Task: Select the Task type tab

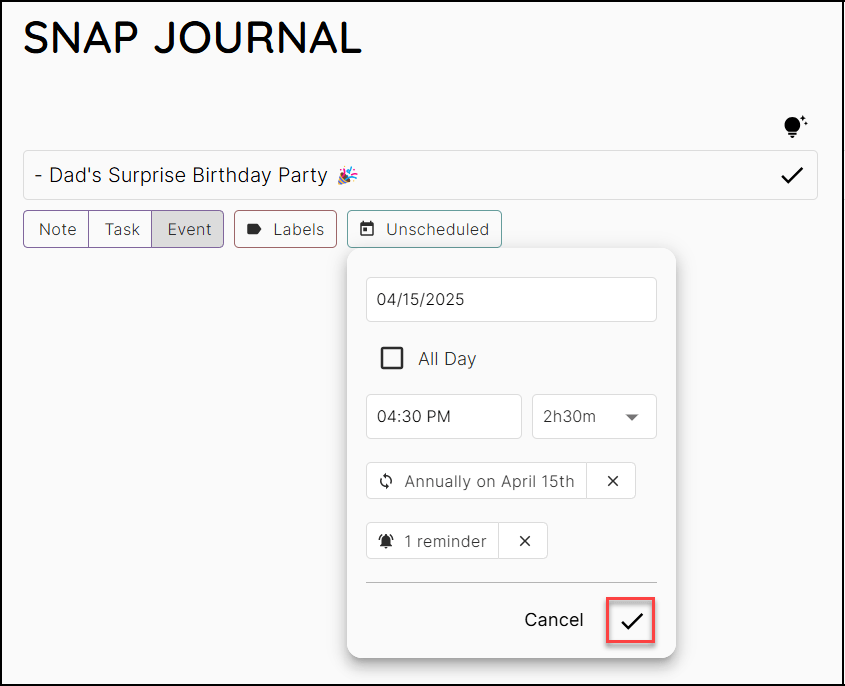Action: [121, 229]
